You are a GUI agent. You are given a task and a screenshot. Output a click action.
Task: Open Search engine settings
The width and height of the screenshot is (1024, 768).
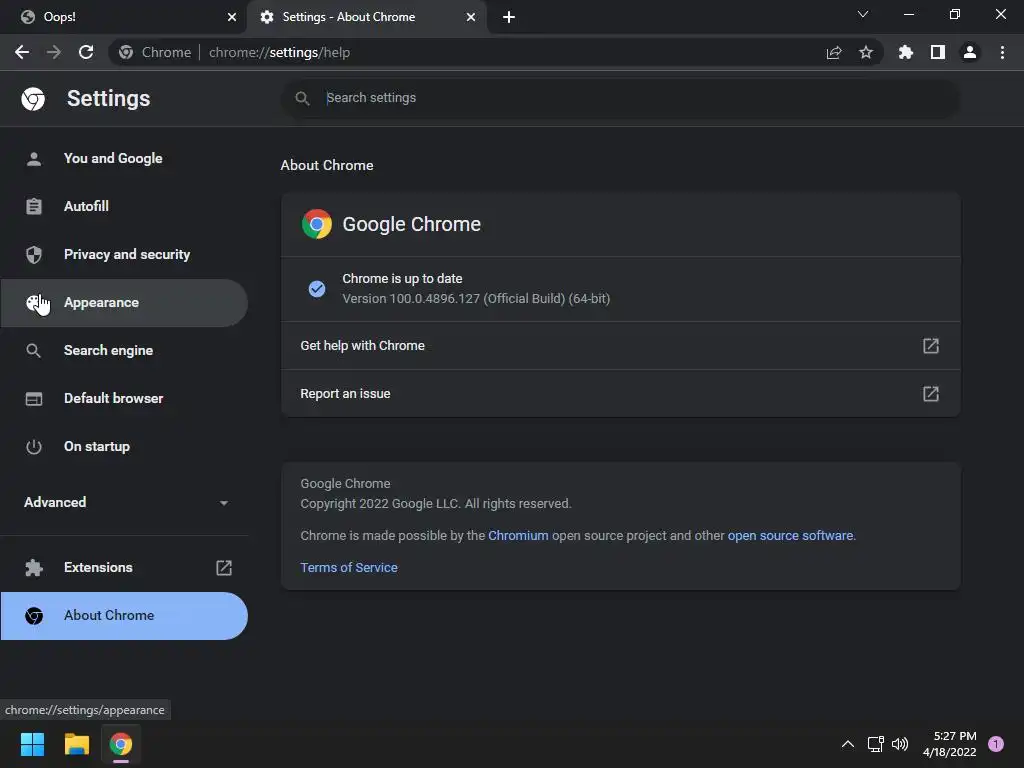click(124, 351)
